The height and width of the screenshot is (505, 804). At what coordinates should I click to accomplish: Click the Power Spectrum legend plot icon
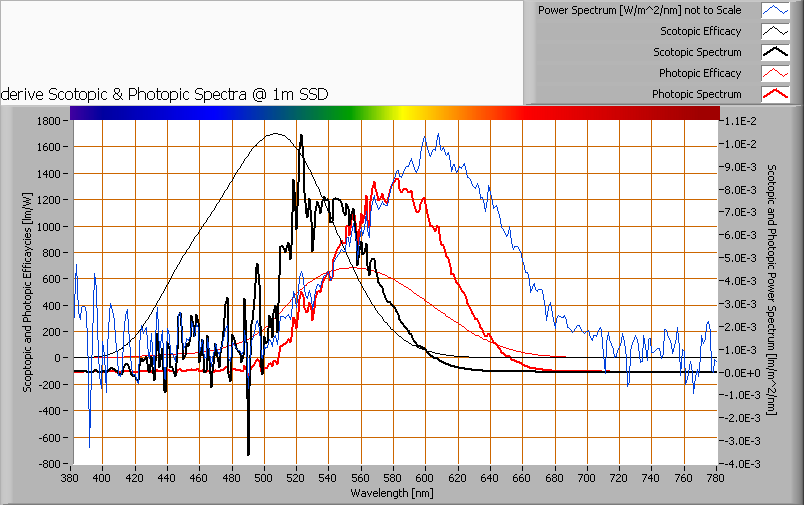(775, 10)
